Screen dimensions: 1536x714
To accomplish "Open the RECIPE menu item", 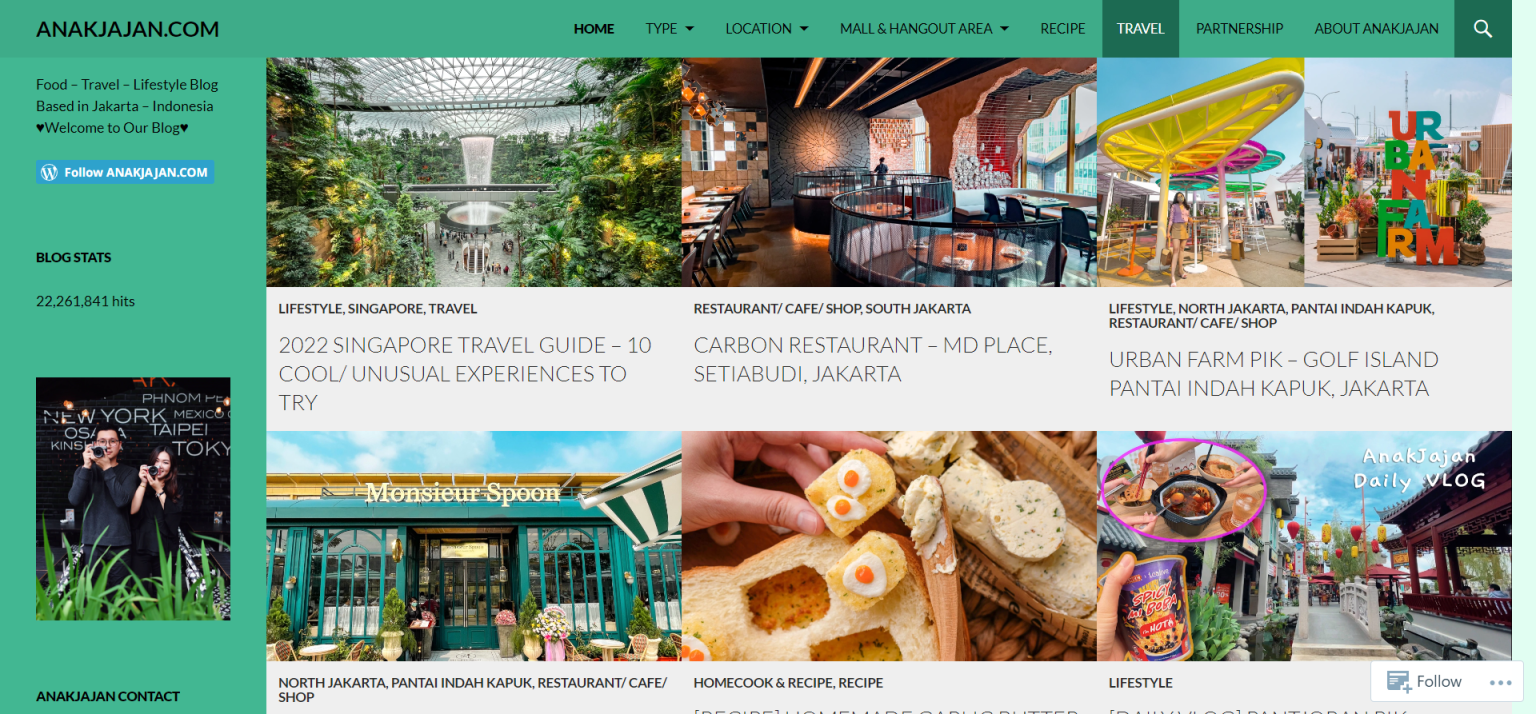I will (1063, 29).
